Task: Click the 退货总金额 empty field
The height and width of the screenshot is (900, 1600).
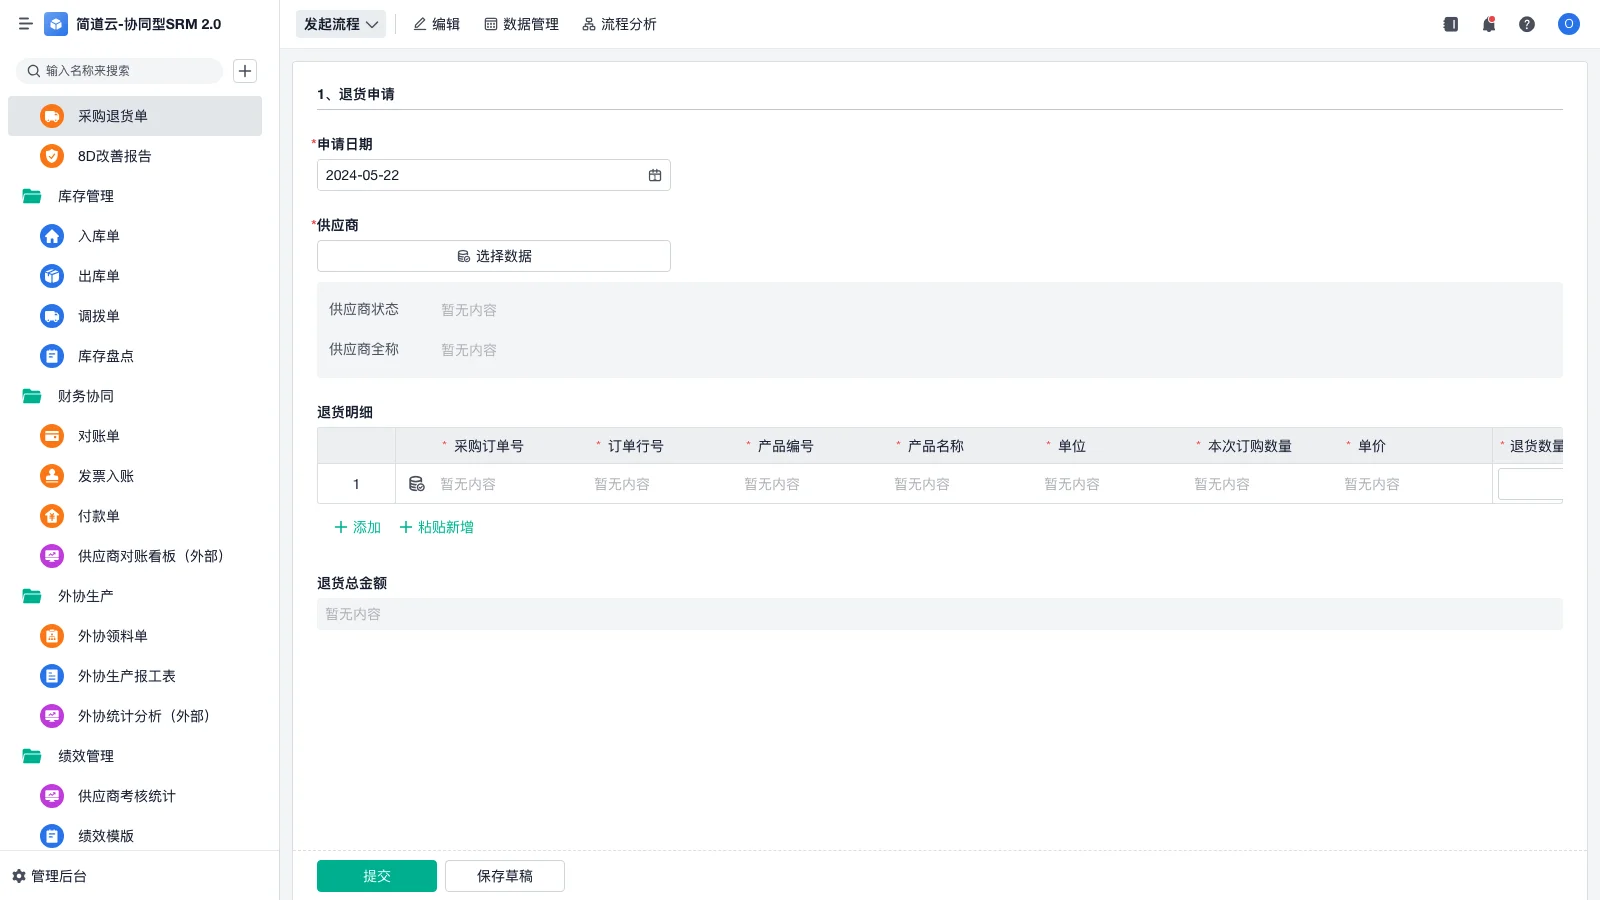Action: tap(940, 614)
